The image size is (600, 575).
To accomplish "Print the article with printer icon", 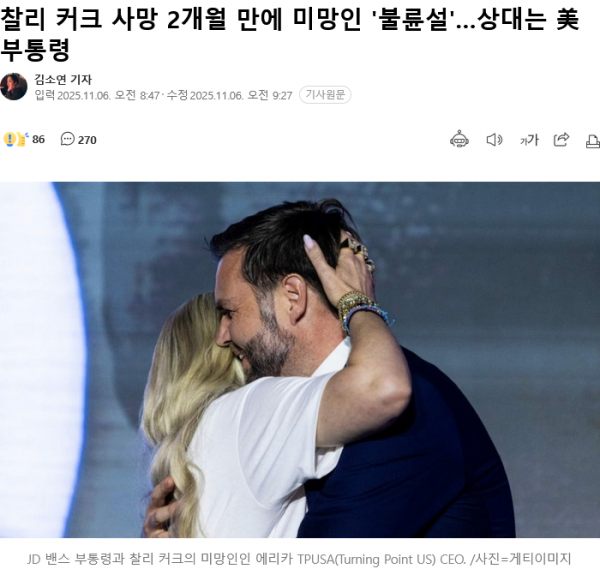I will (x=593, y=141).
